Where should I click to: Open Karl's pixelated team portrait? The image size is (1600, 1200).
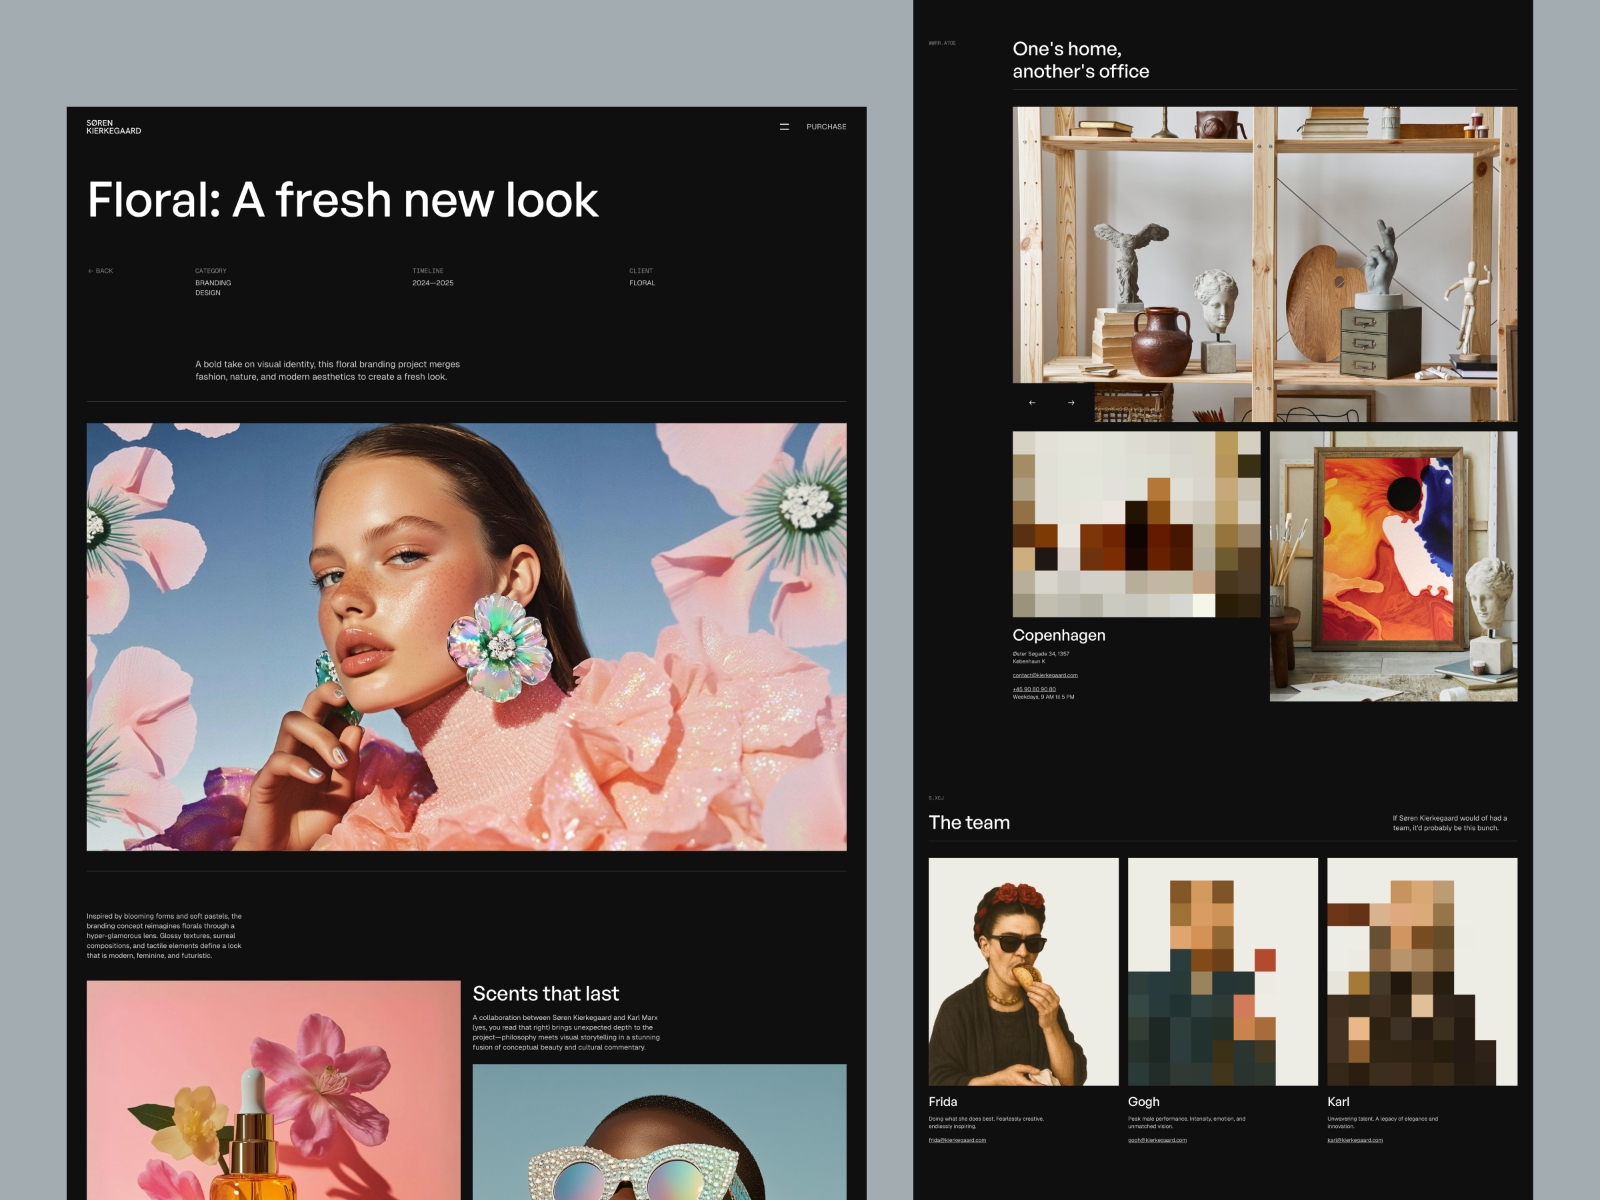pos(1422,972)
